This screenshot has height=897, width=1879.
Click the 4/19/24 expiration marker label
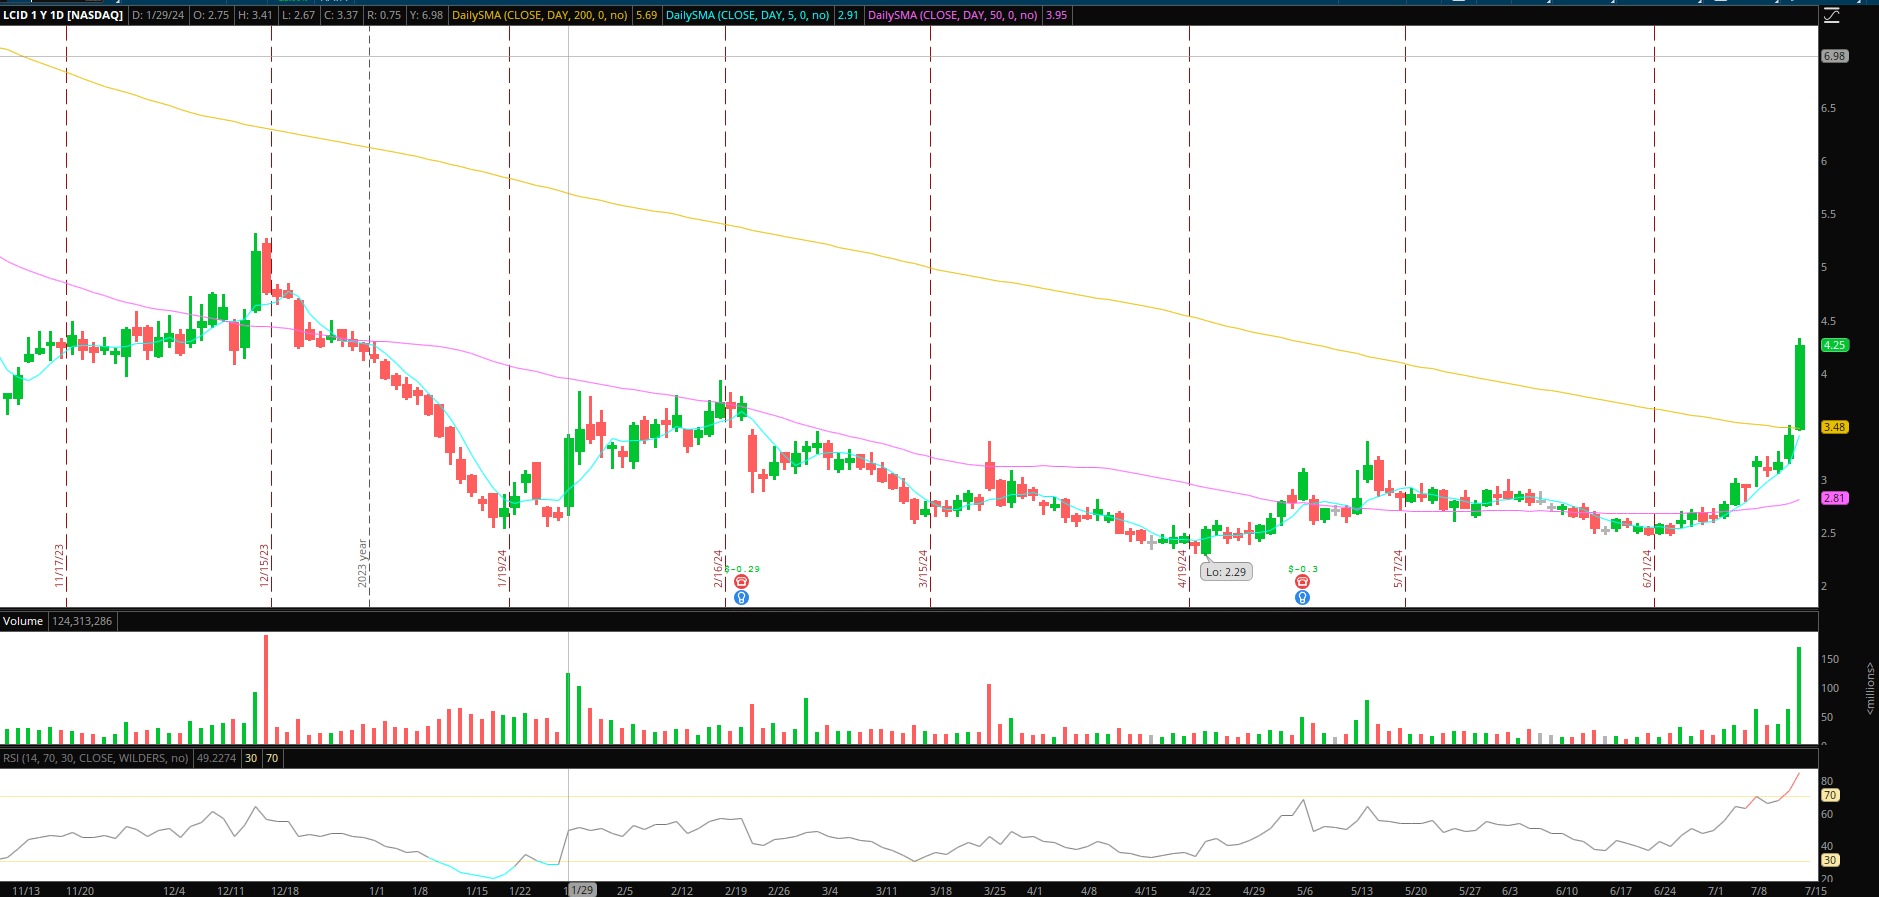[1182, 568]
